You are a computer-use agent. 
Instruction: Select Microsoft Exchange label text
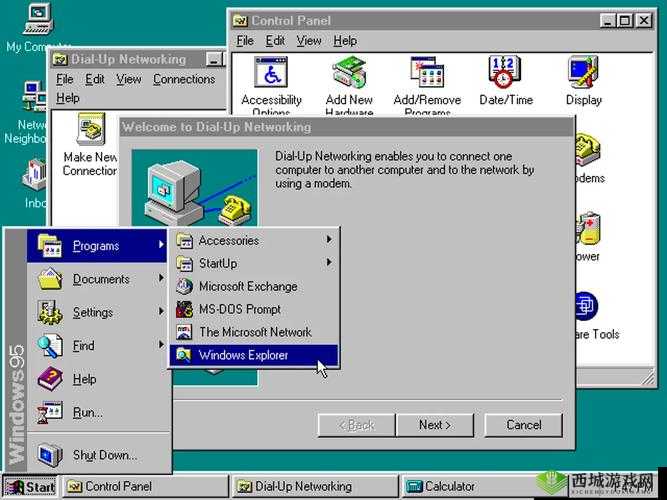tap(248, 286)
